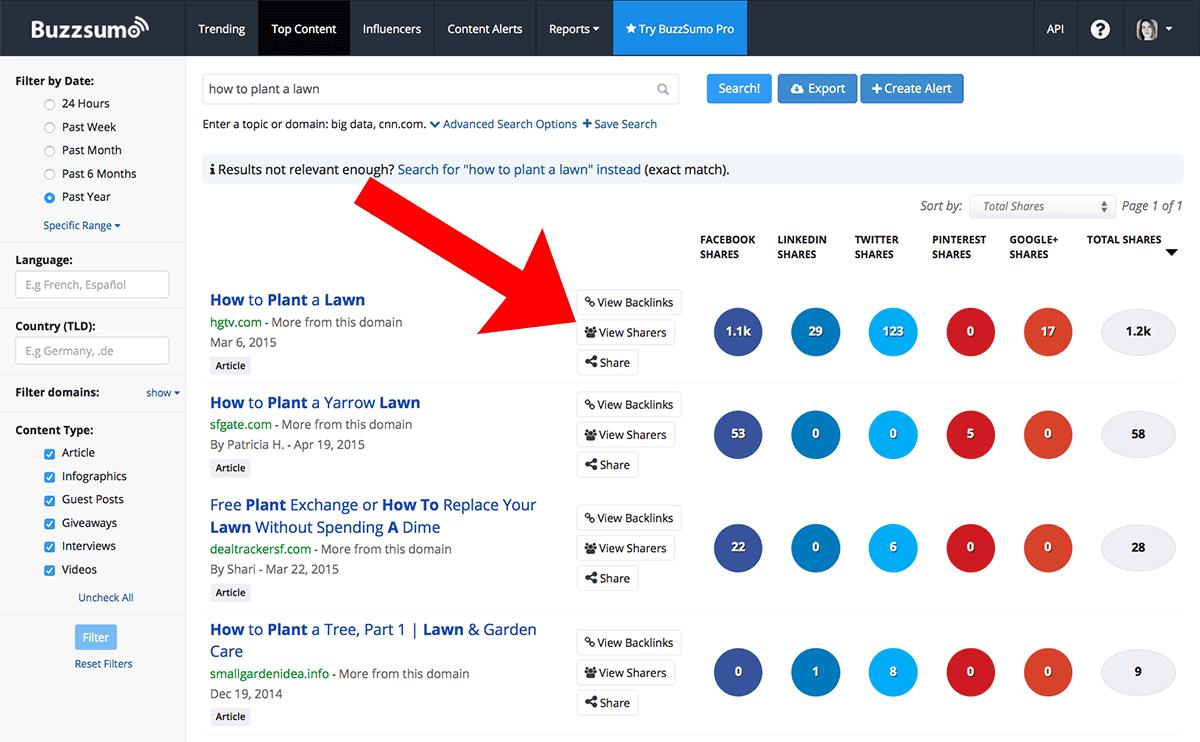1200x742 pixels.
Task: Select the Past Week date filter
Action: 50,127
